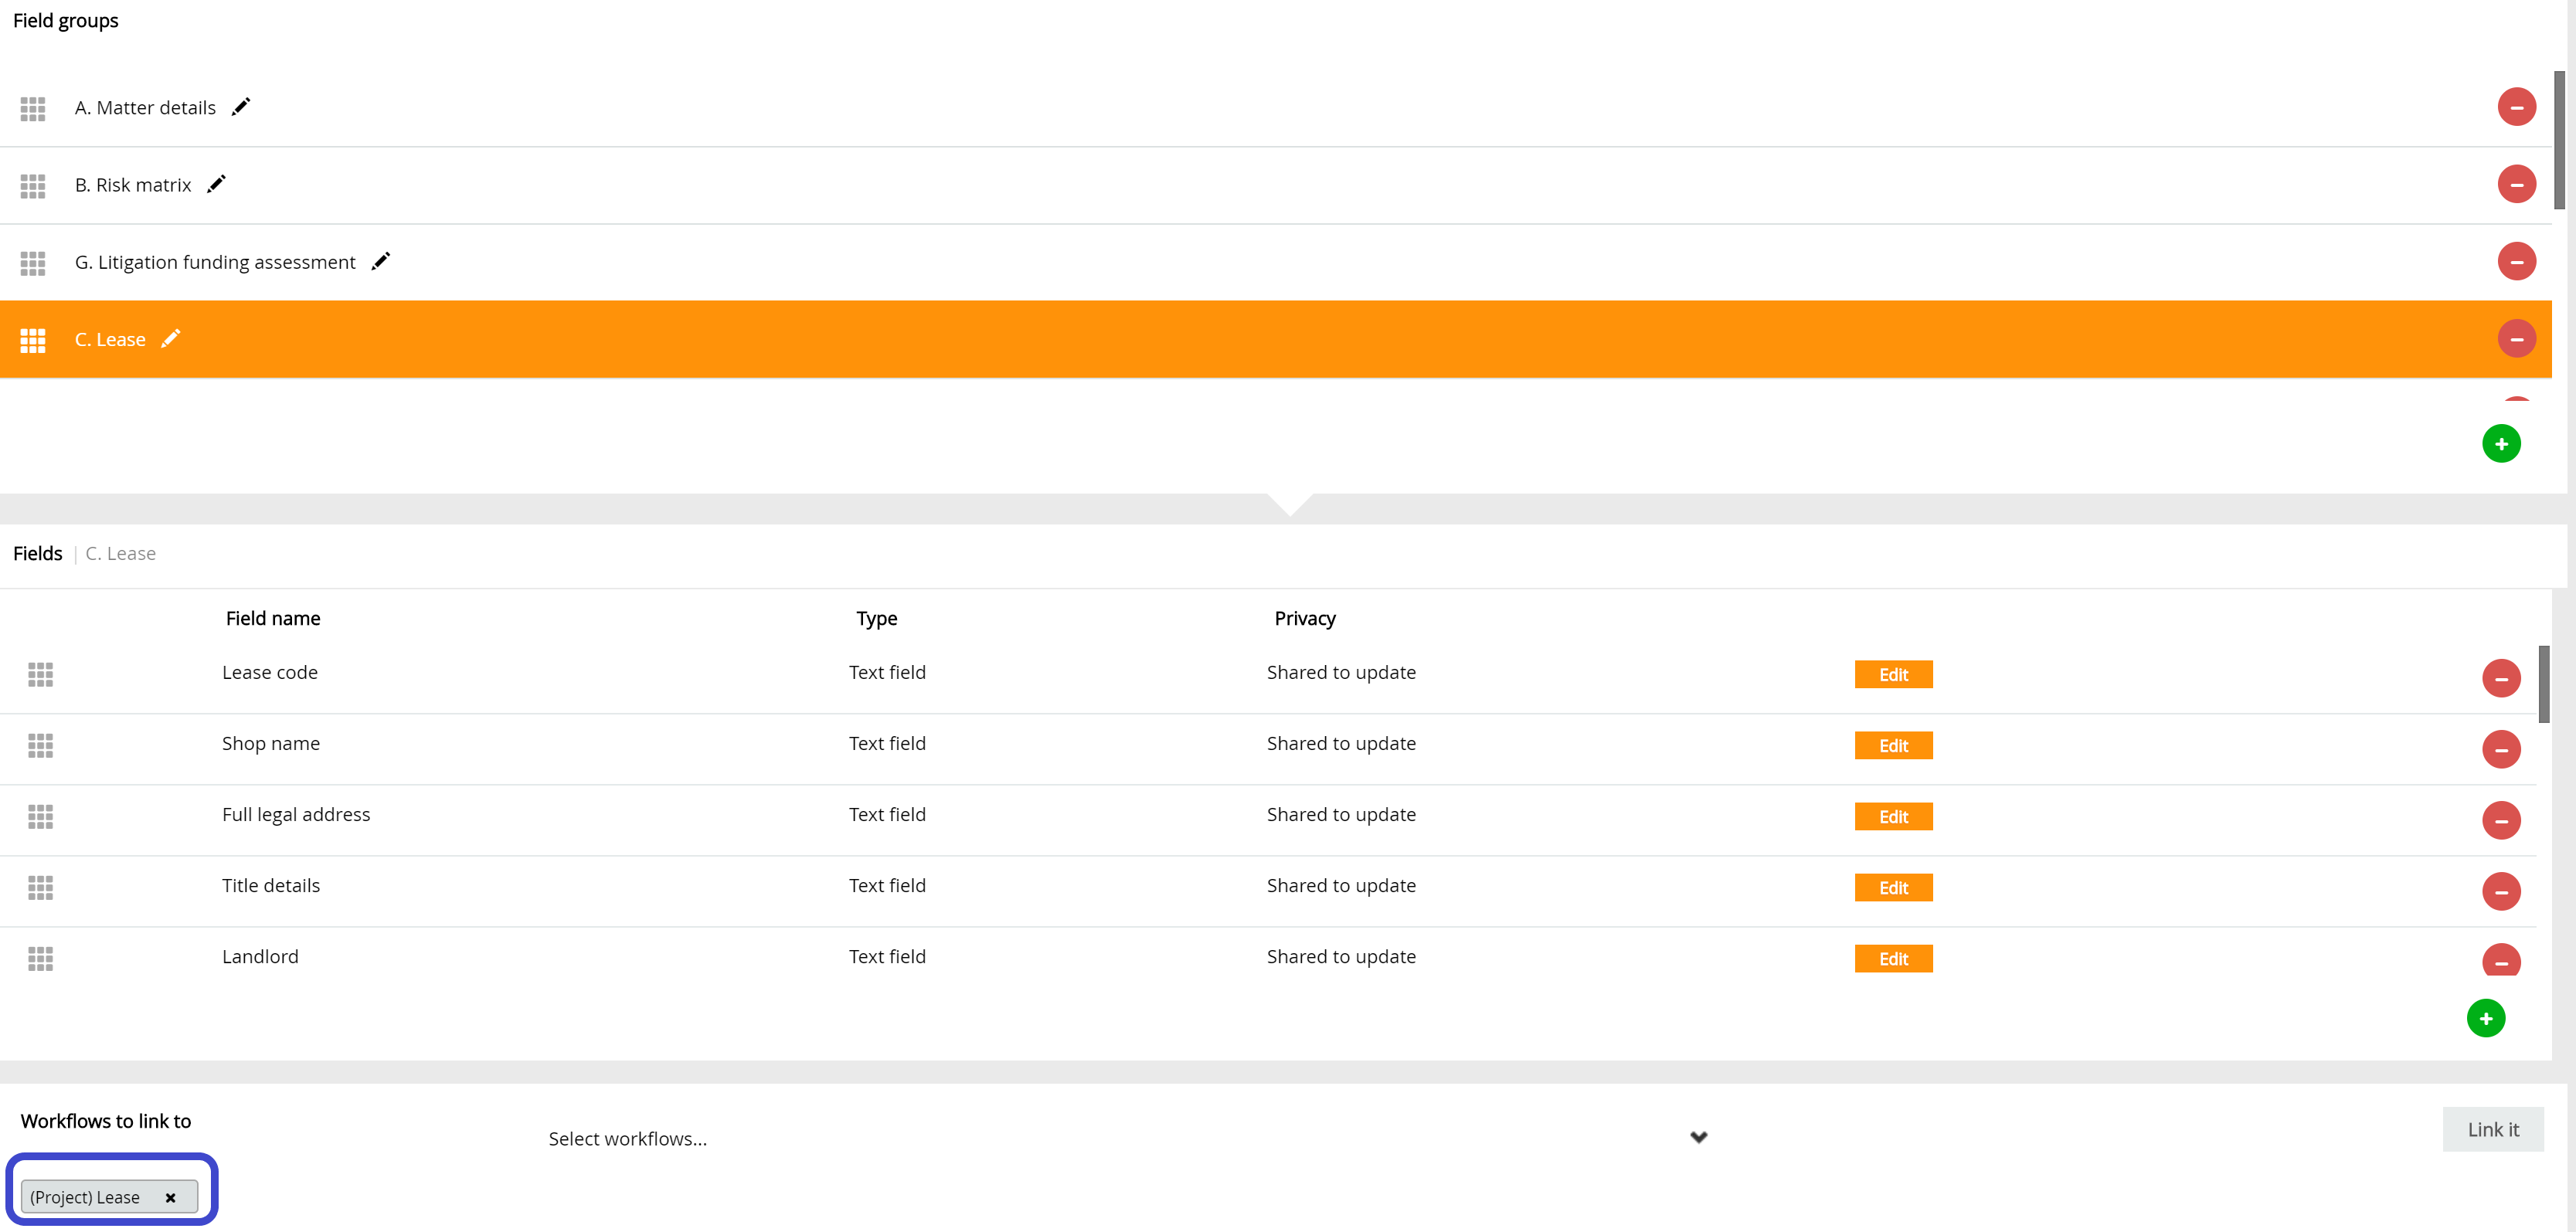Click the Shop name field name

click(x=271, y=744)
